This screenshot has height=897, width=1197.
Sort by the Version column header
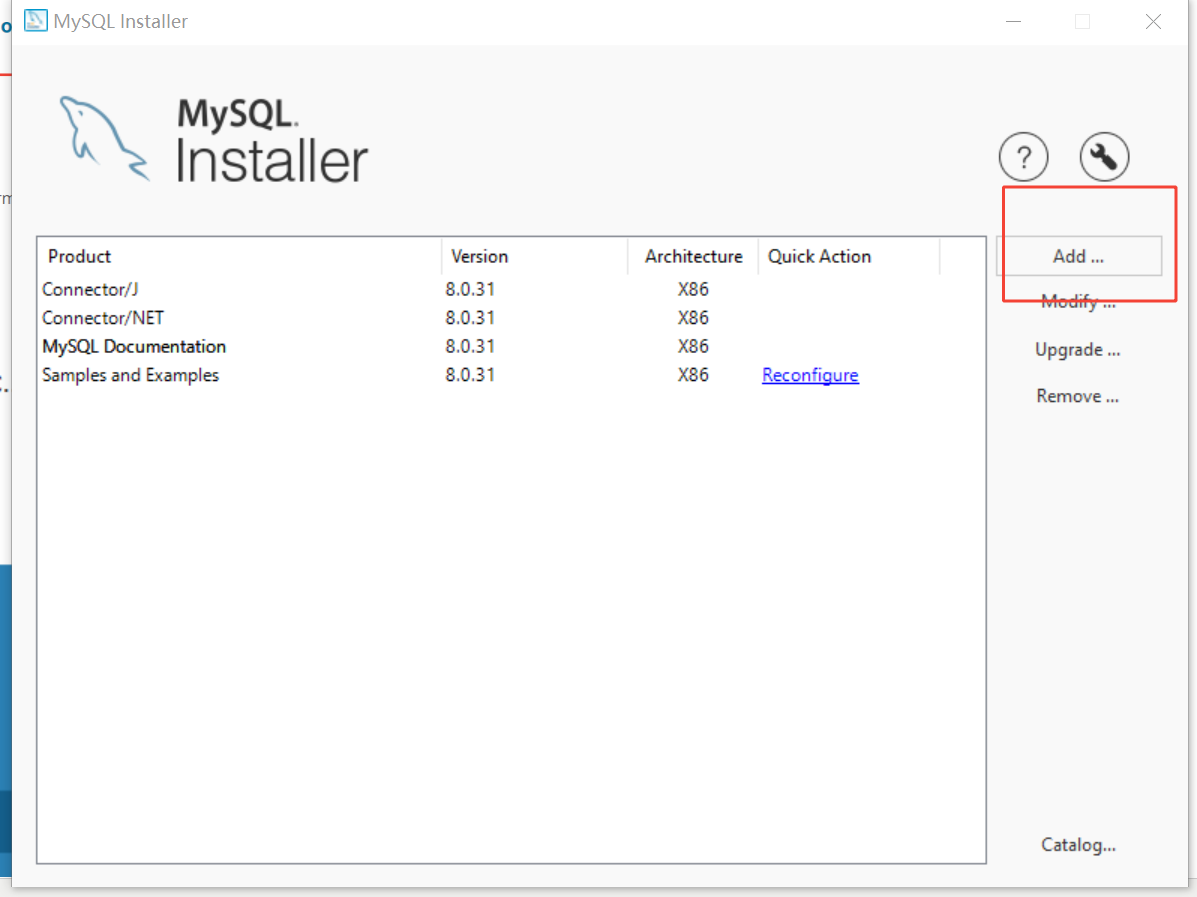pyautogui.click(x=534, y=257)
